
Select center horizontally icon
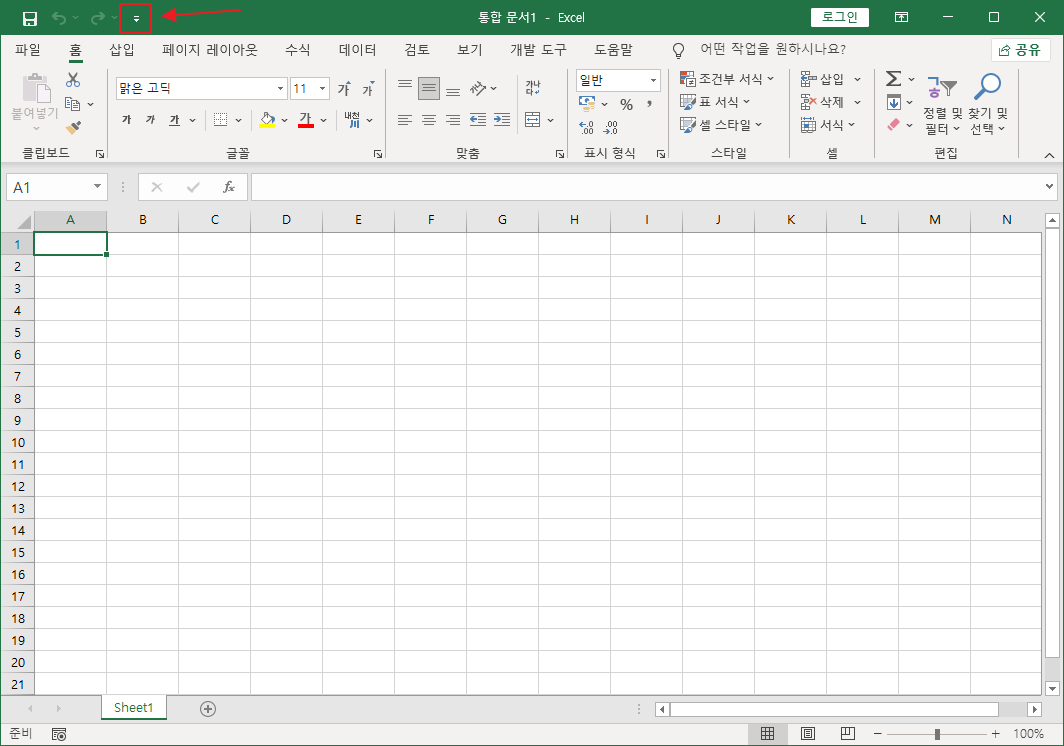click(429, 120)
